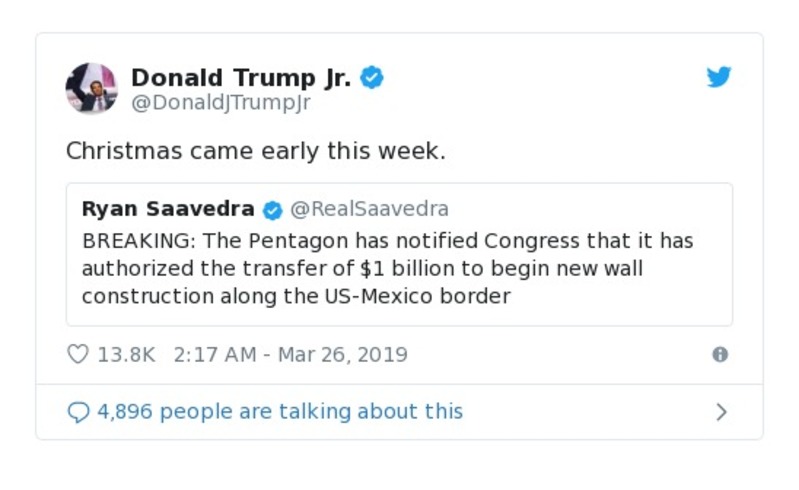This screenshot has height=490, width=799.
Task: Click verified badge beside Donald Trump Jr.
Action: pos(372,78)
